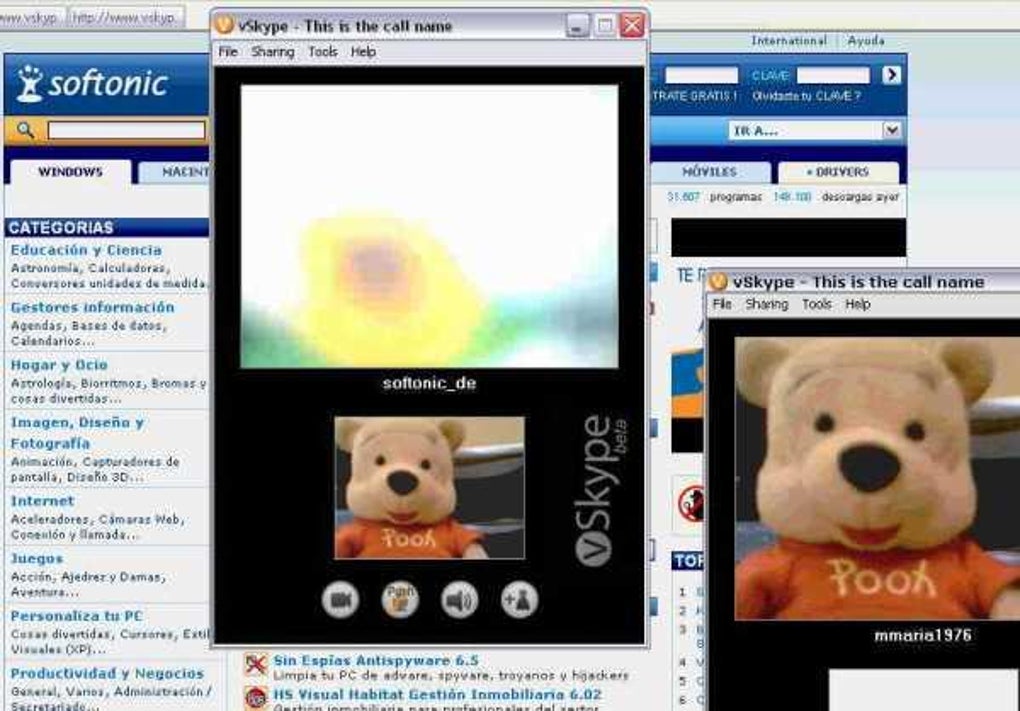Click the HS Visual Habitat program icon
Screen dimensions: 1020x711
tap(256, 697)
